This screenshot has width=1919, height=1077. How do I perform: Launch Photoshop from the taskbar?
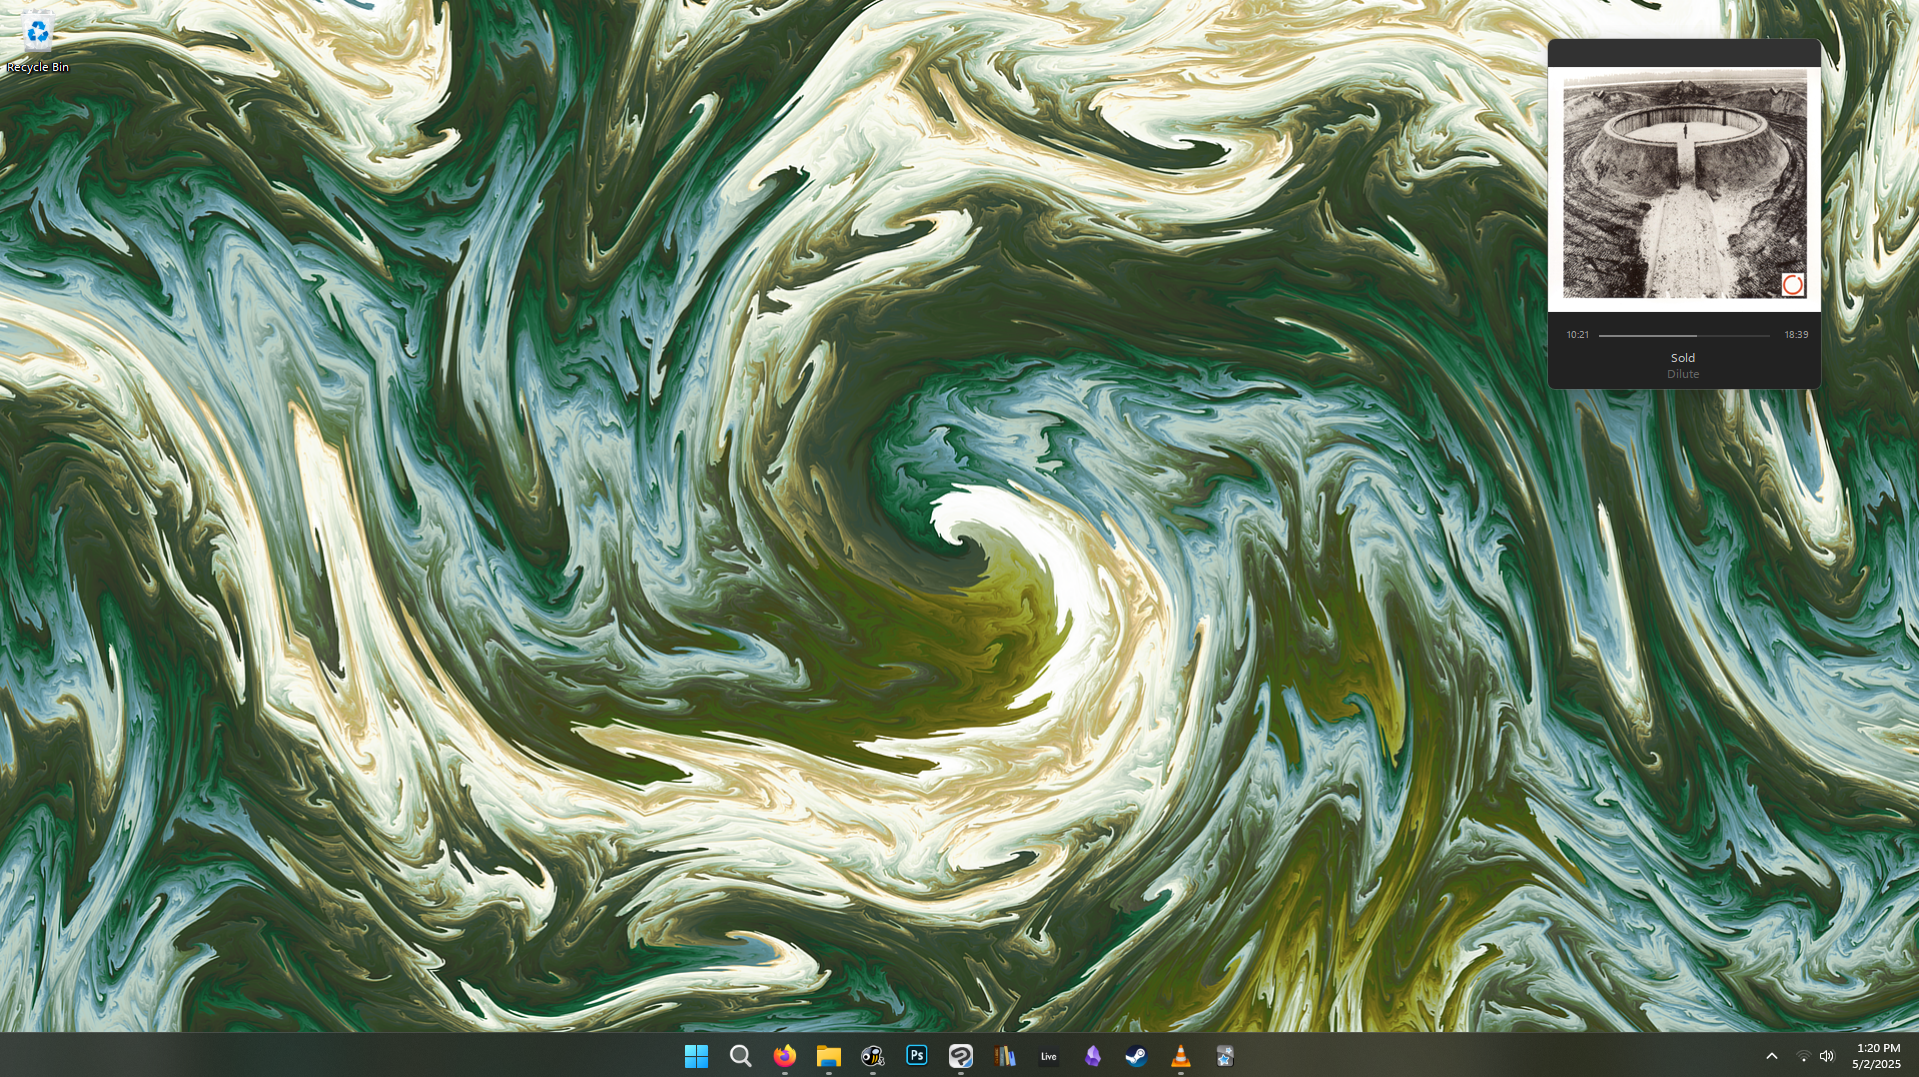[916, 1056]
